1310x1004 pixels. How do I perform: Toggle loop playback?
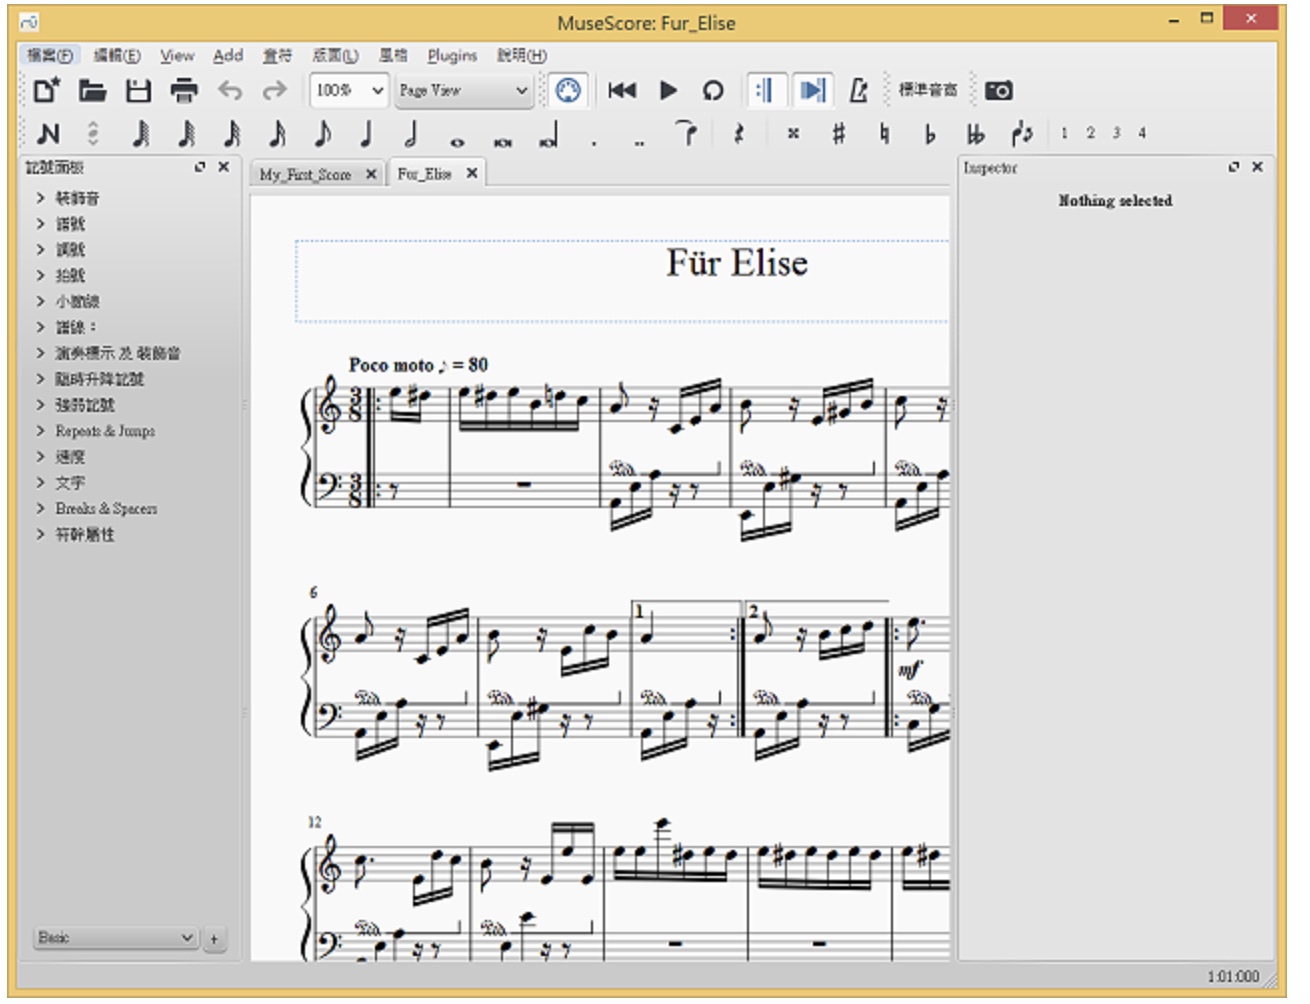[x=712, y=91]
